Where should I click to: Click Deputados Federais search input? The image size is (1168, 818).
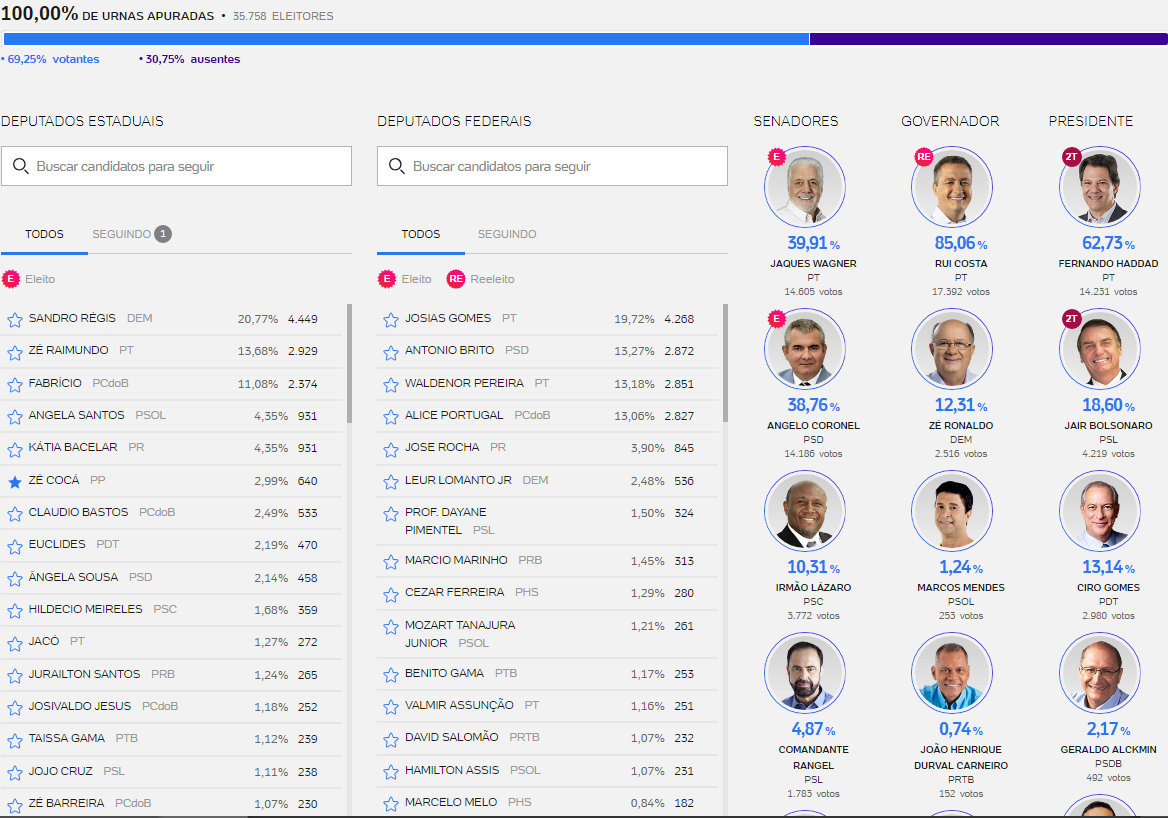click(x=565, y=166)
